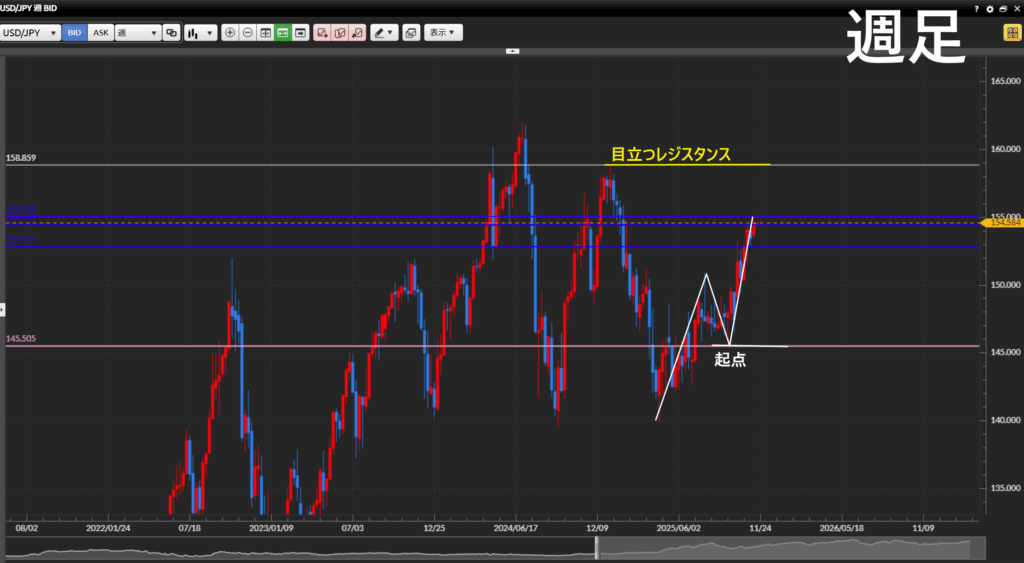The height and width of the screenshot is (563, 1024).
Task: Open the help question mark icon
Action: (x=977, y=8)
